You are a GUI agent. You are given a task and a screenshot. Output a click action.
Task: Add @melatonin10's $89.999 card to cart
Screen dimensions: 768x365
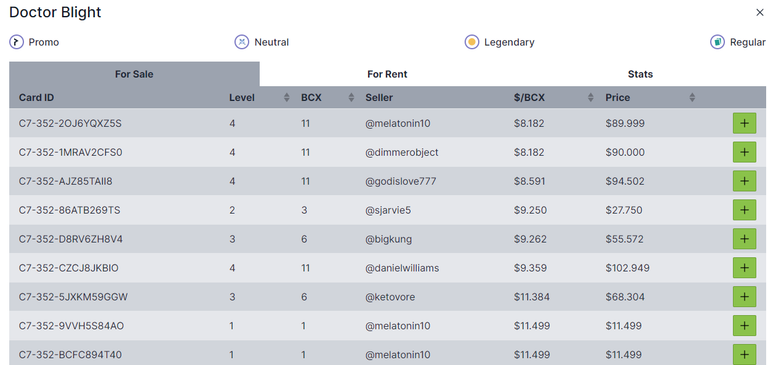click(744, 123)
